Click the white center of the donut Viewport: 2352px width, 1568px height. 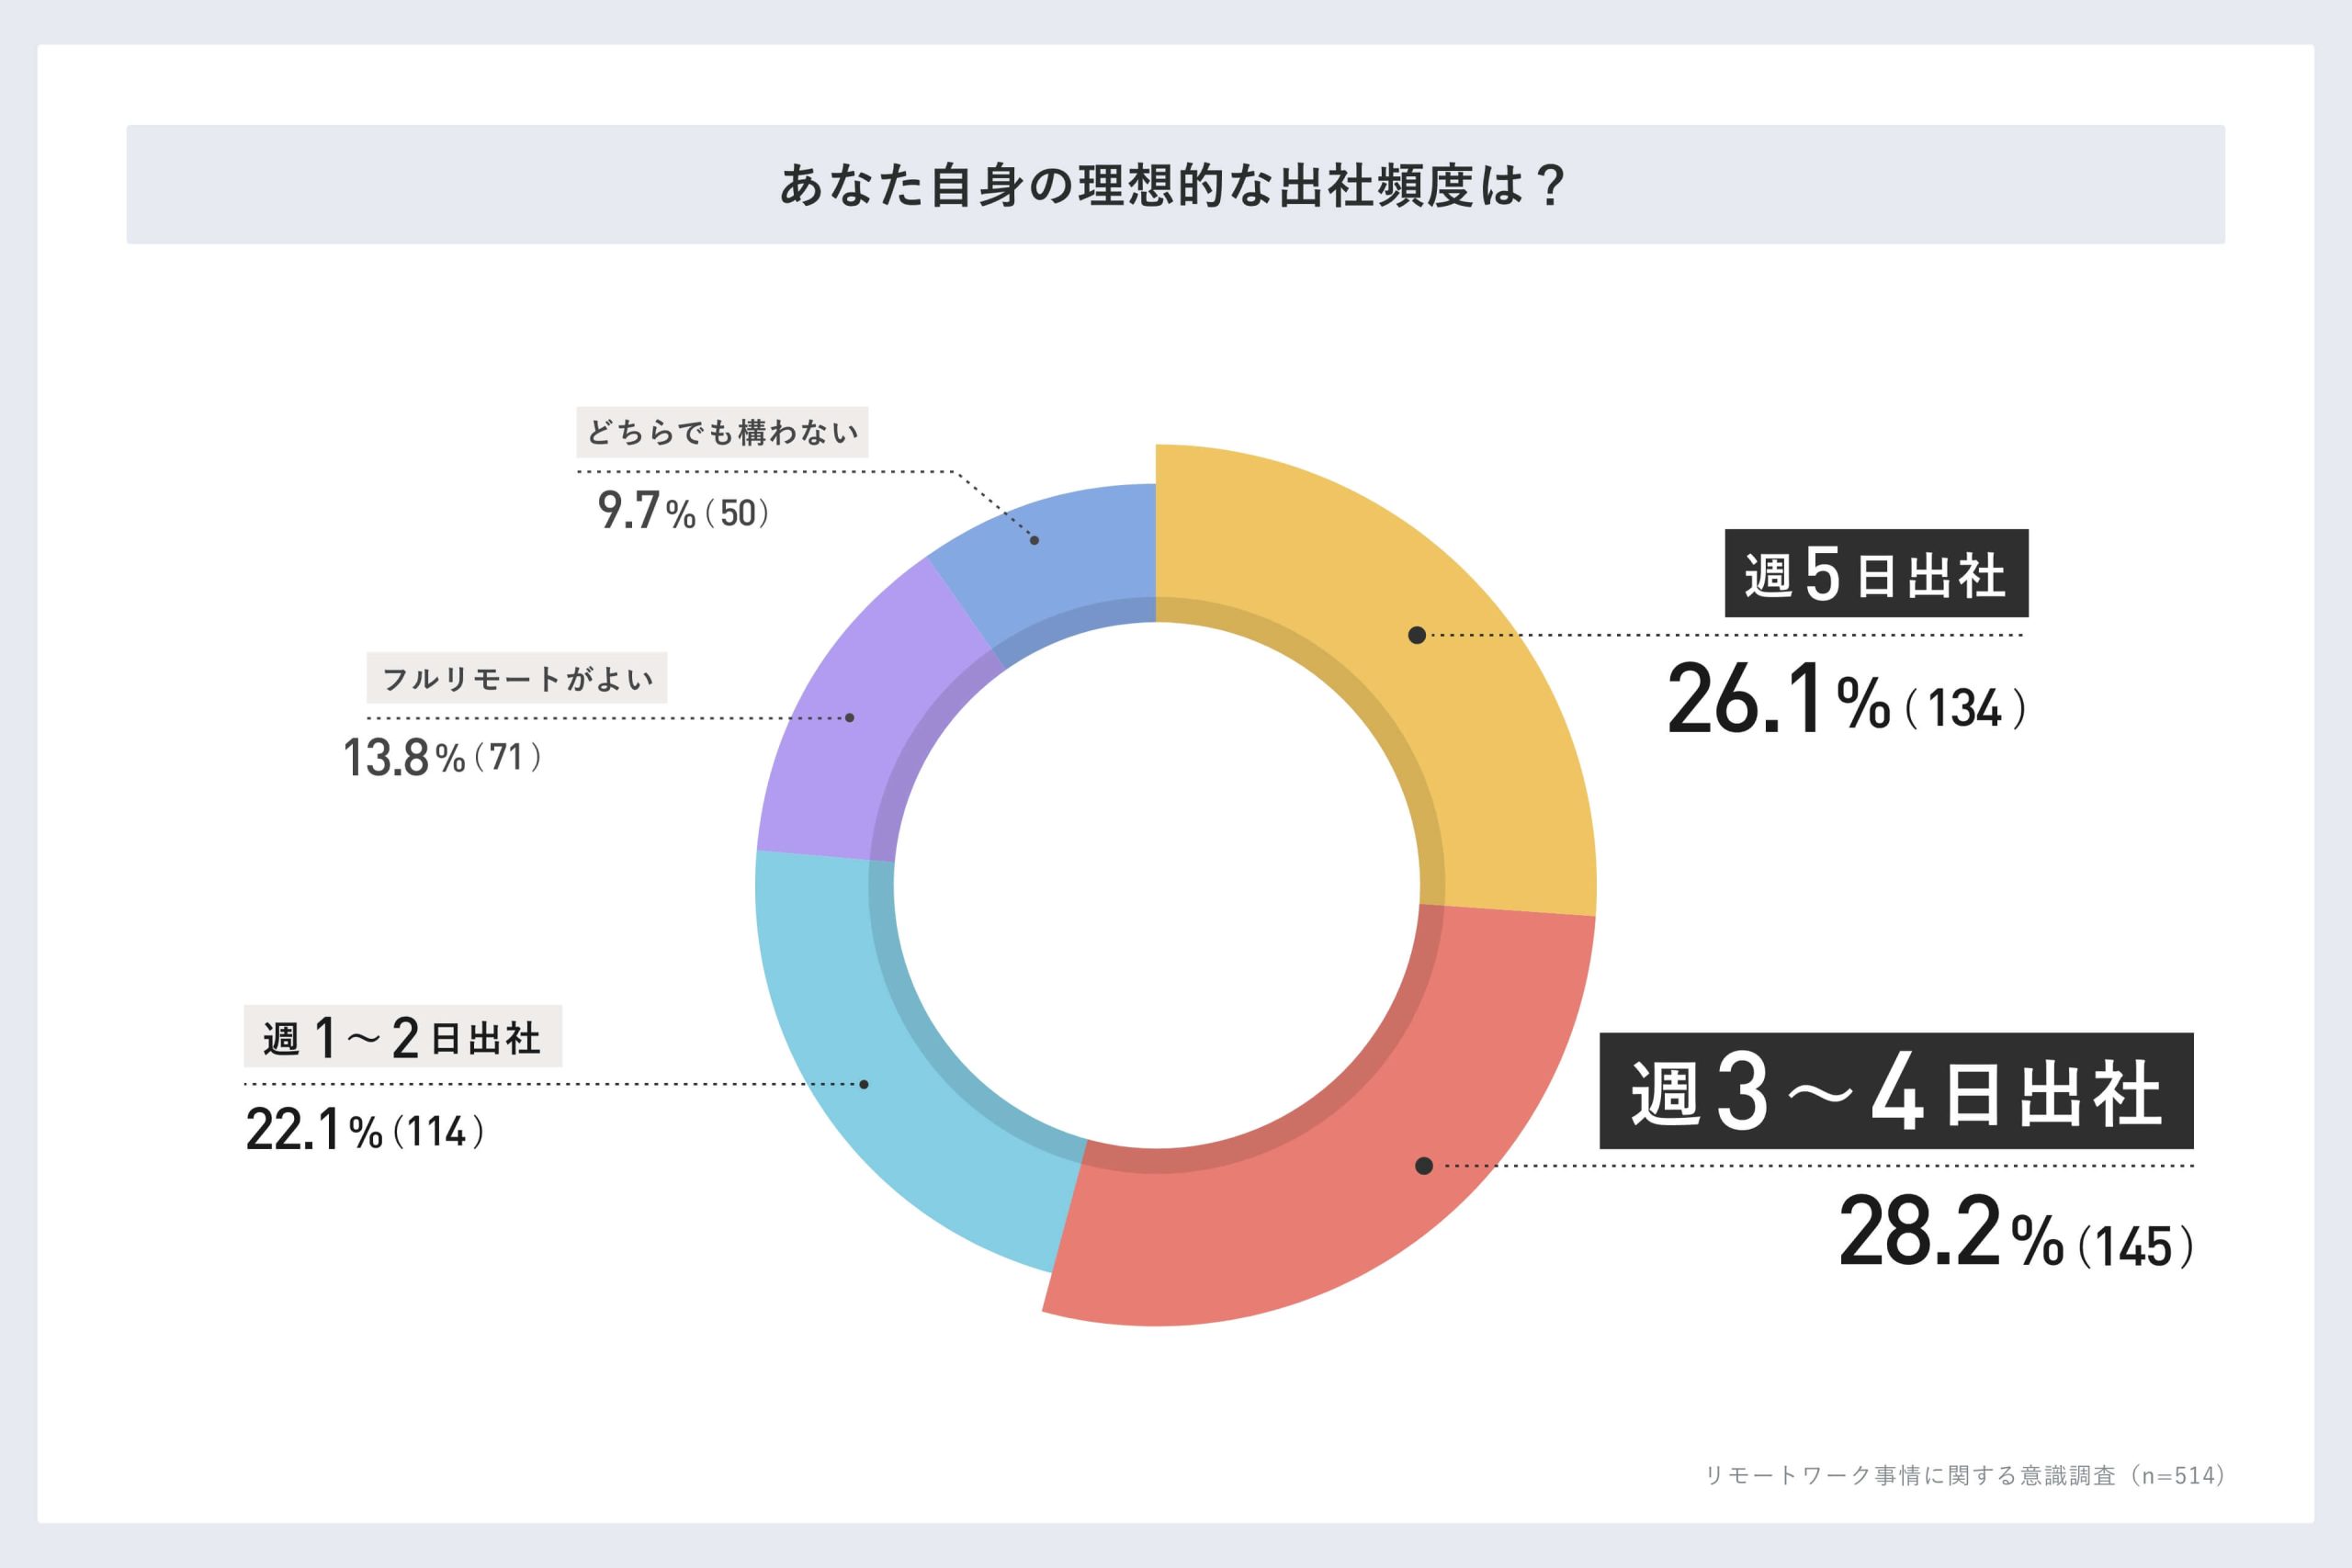click(x=1157, y=886)
